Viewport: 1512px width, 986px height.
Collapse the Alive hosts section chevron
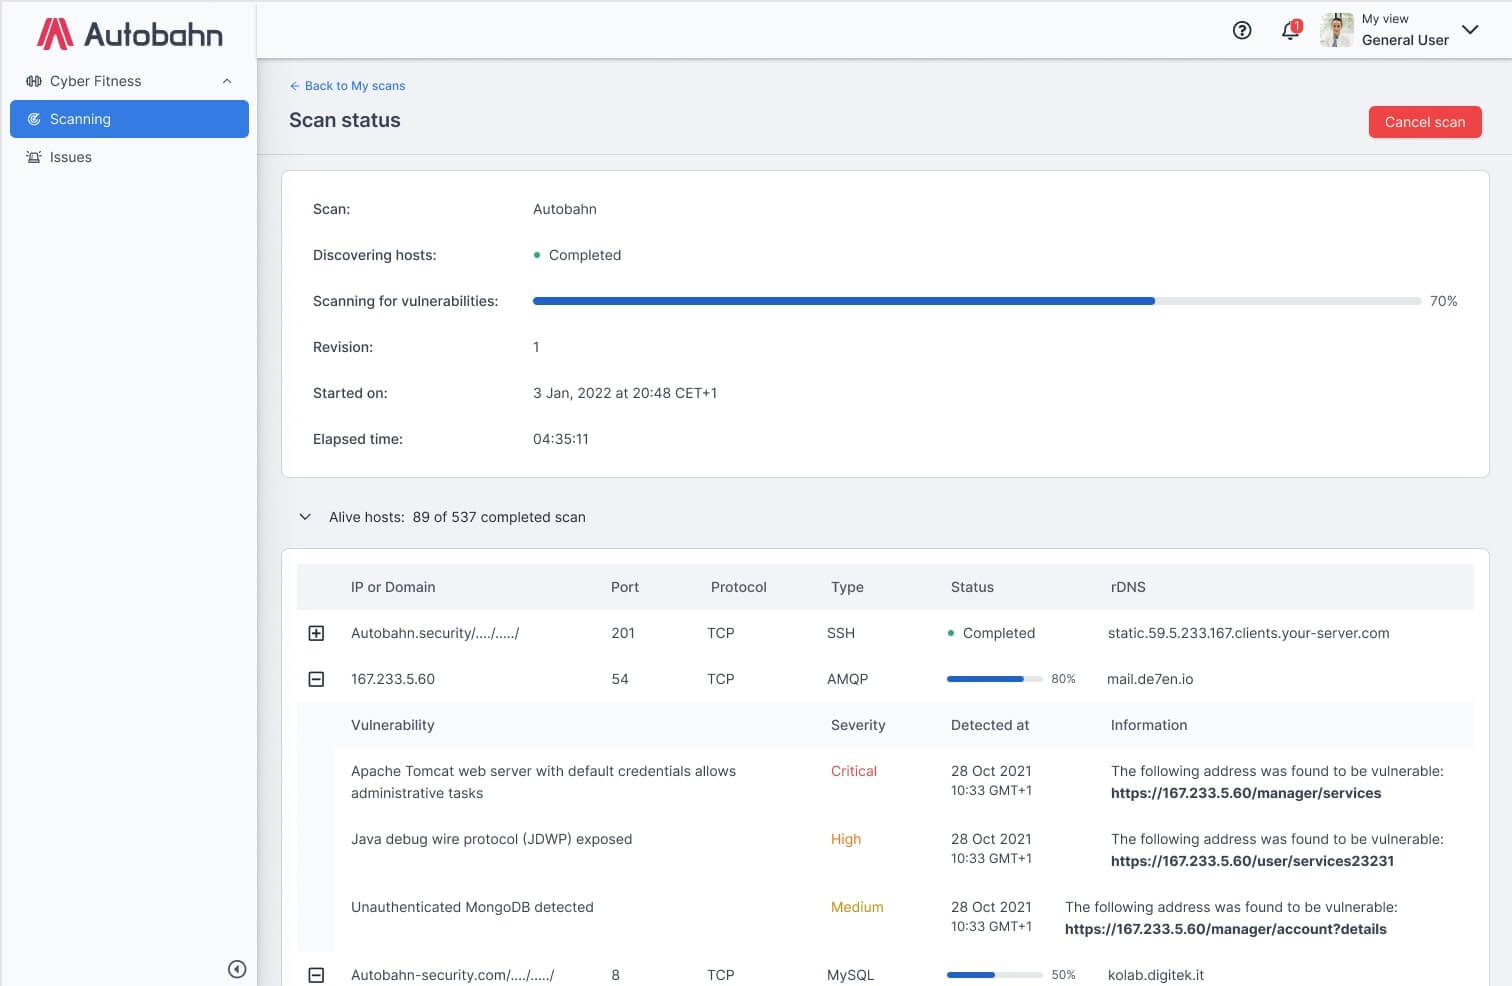(x=305, y=517)
